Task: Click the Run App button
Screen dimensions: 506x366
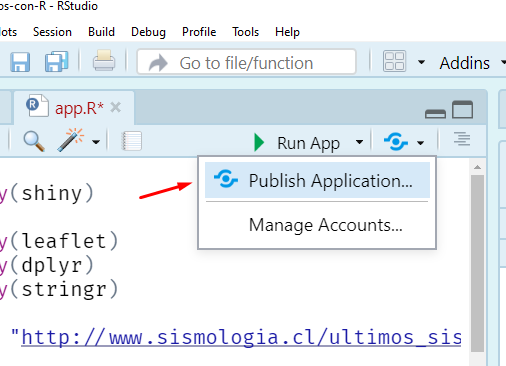Action: point(297,143)
